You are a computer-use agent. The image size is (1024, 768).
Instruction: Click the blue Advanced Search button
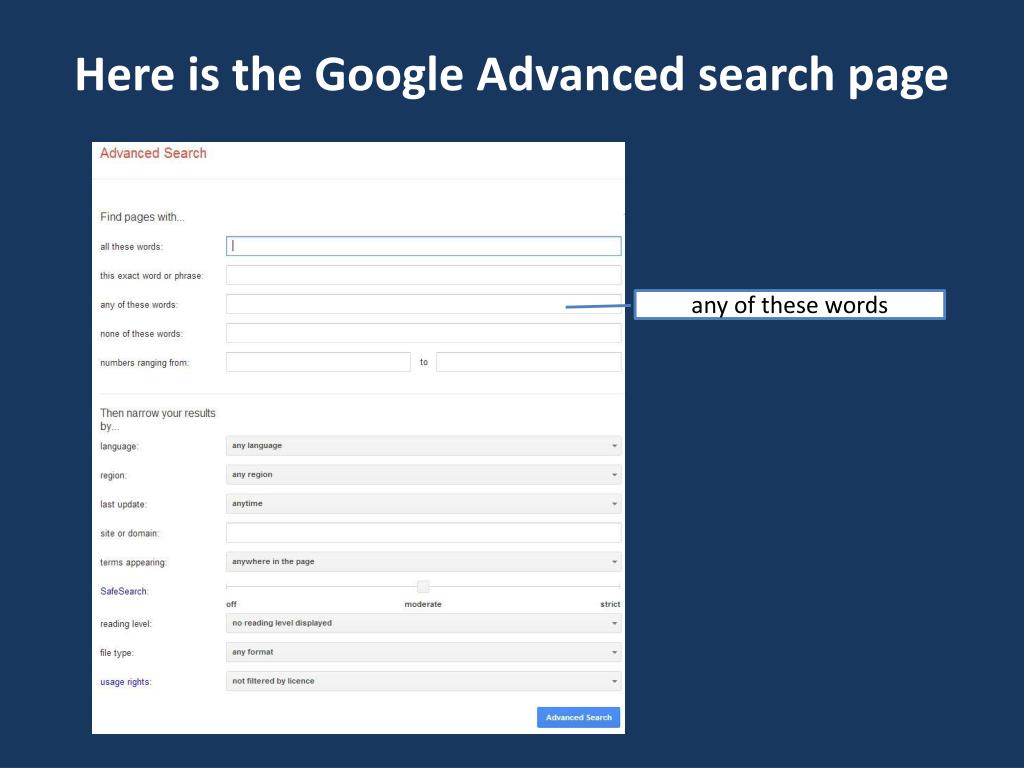[578, 717]
